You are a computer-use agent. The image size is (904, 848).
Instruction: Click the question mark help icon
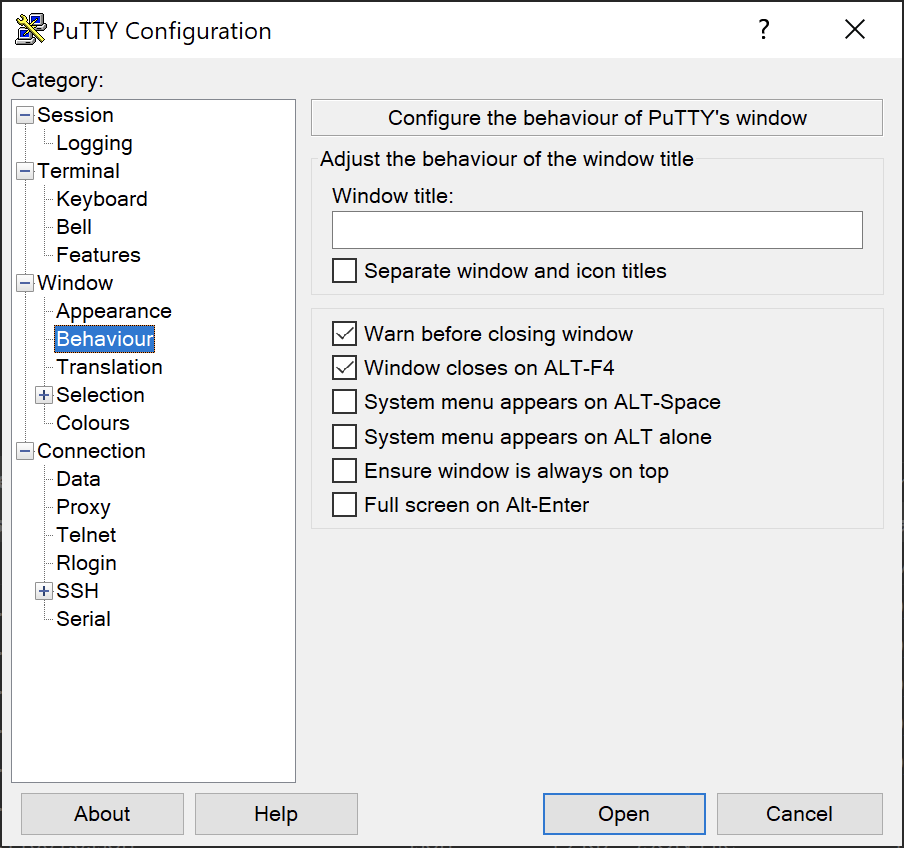(x=764, y=30)
